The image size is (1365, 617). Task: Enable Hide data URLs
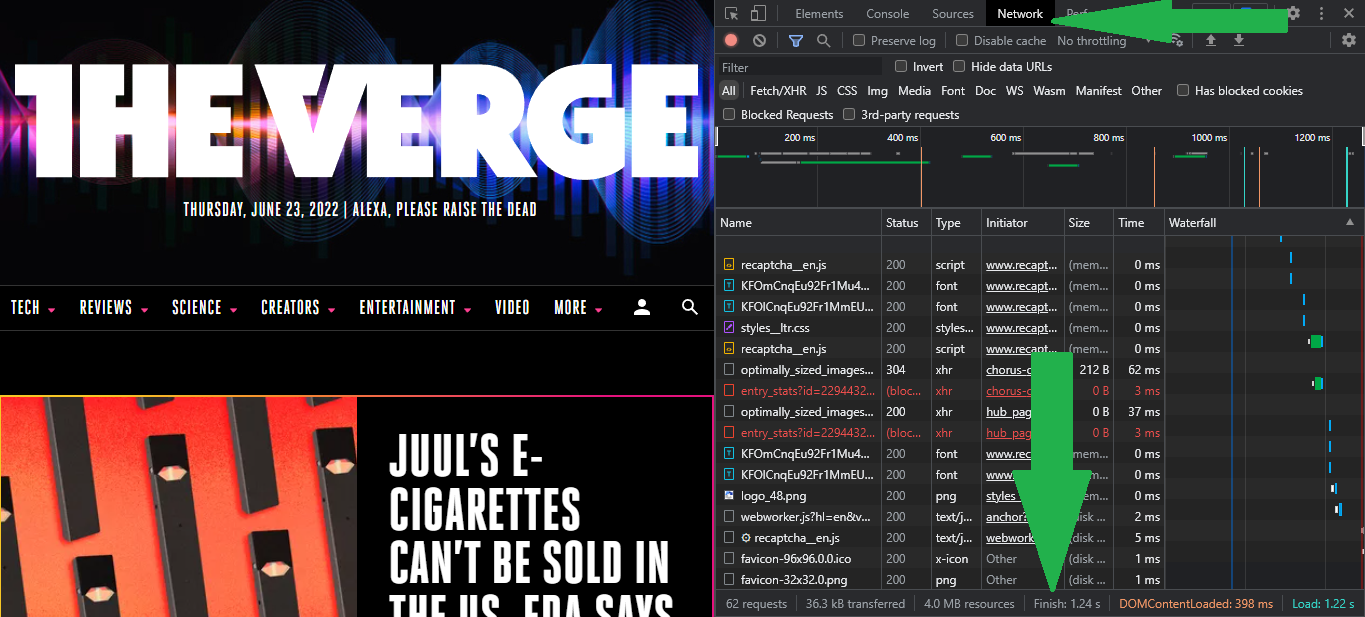959,67
